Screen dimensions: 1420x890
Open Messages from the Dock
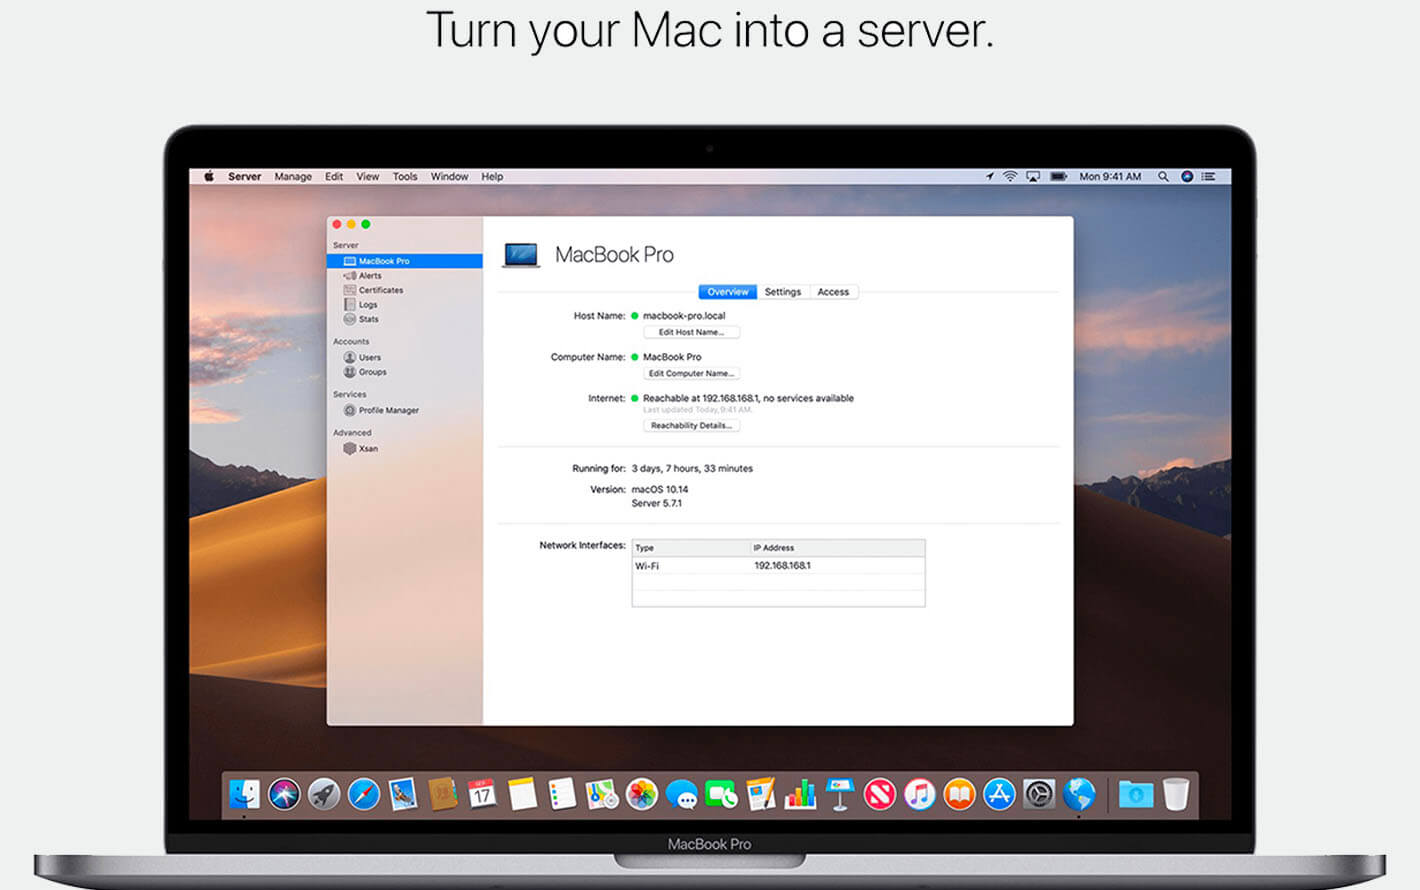click(682, 795)
